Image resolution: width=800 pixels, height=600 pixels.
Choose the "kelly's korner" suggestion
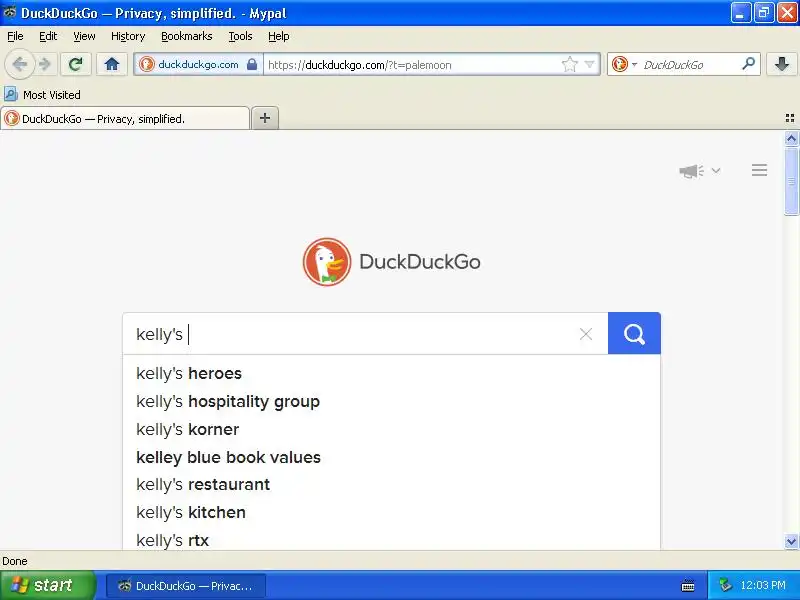(x=391, y=430)
